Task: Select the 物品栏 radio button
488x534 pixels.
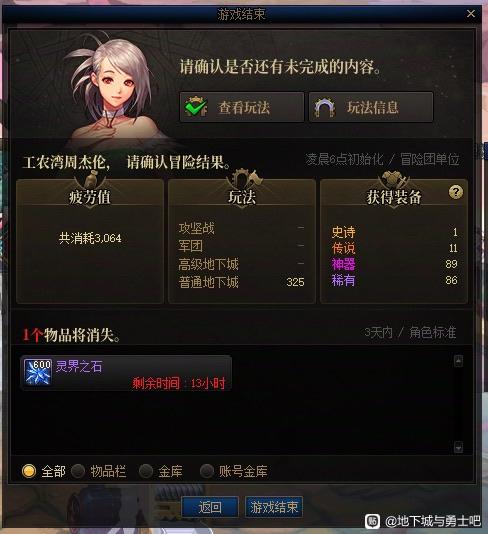Action: 78,471
